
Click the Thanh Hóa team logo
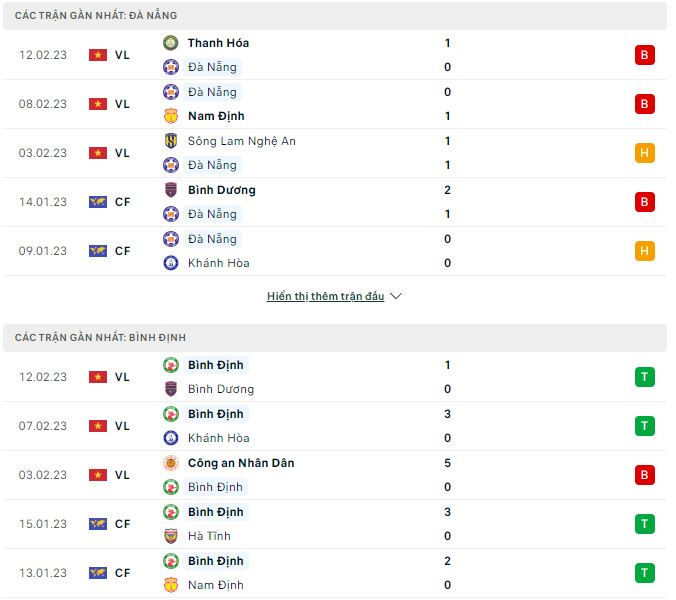(x=171, y=43)
